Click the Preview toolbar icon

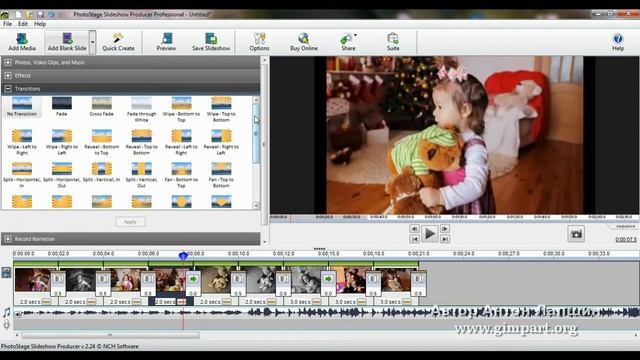point(166,42)
